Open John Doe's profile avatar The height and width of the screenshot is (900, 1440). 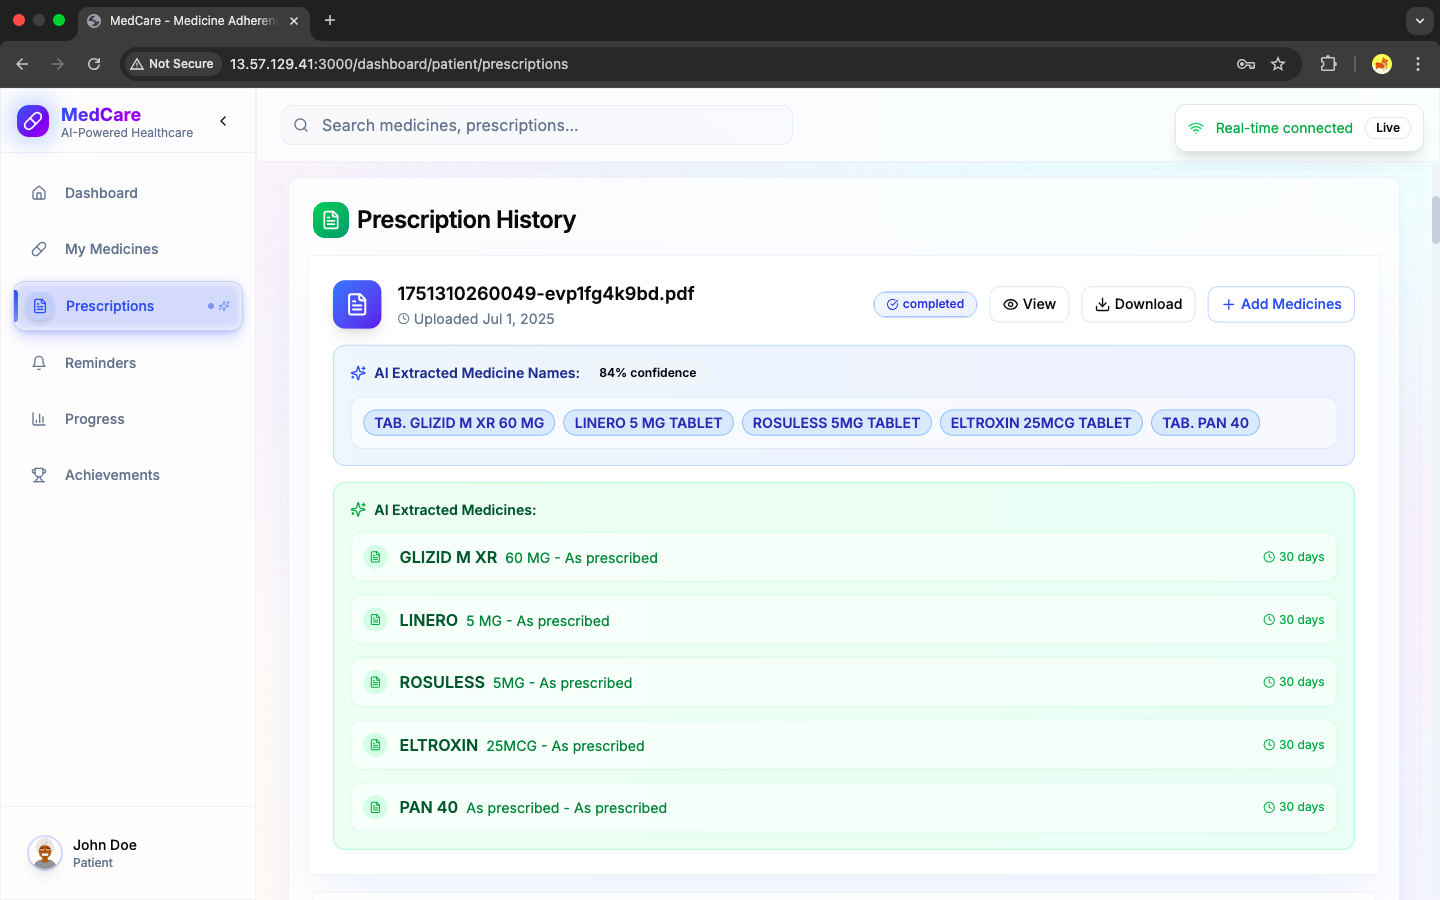[45, 853]
